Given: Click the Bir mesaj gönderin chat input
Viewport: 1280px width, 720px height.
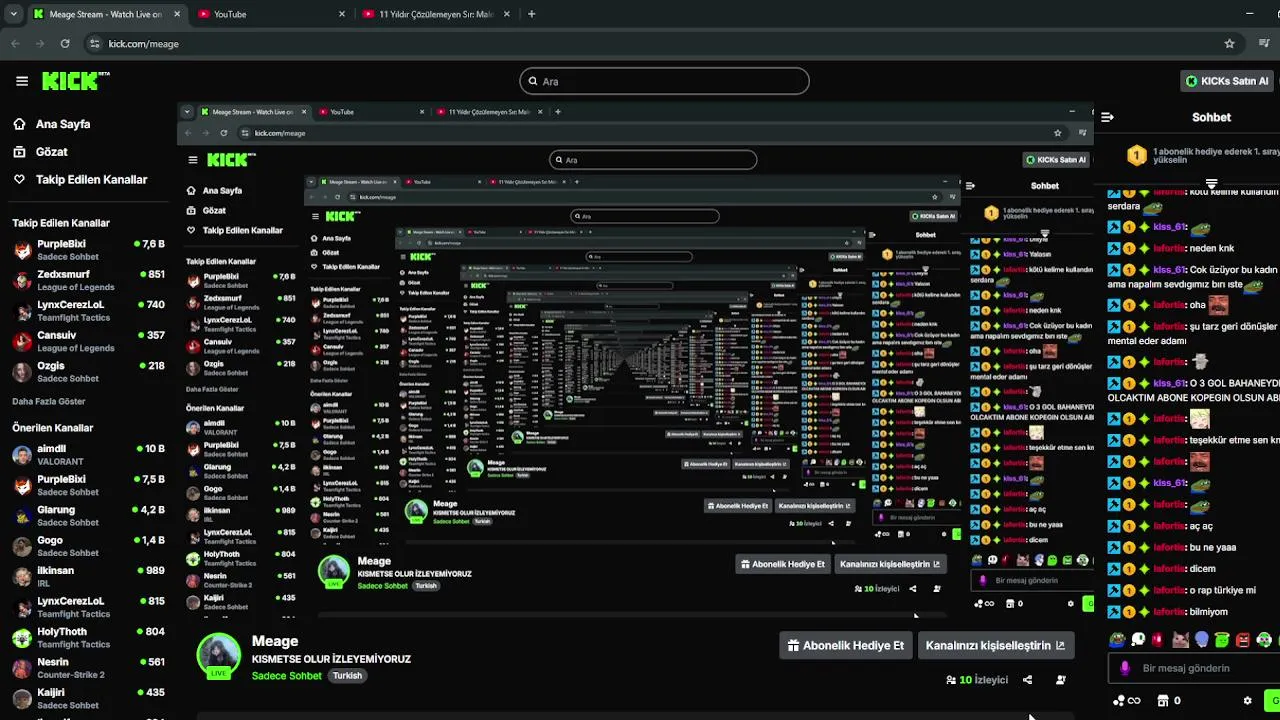Looking at the screenshot, I should 1195,668.
